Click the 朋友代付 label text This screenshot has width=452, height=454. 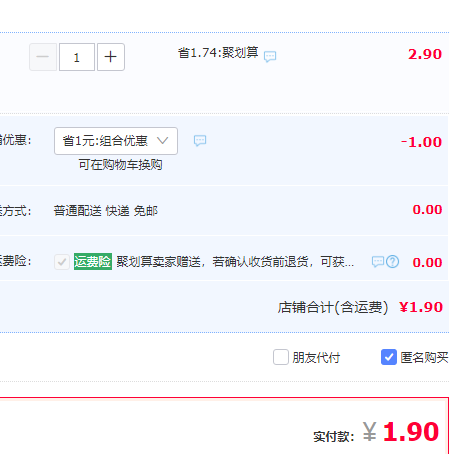coord(316,358)
